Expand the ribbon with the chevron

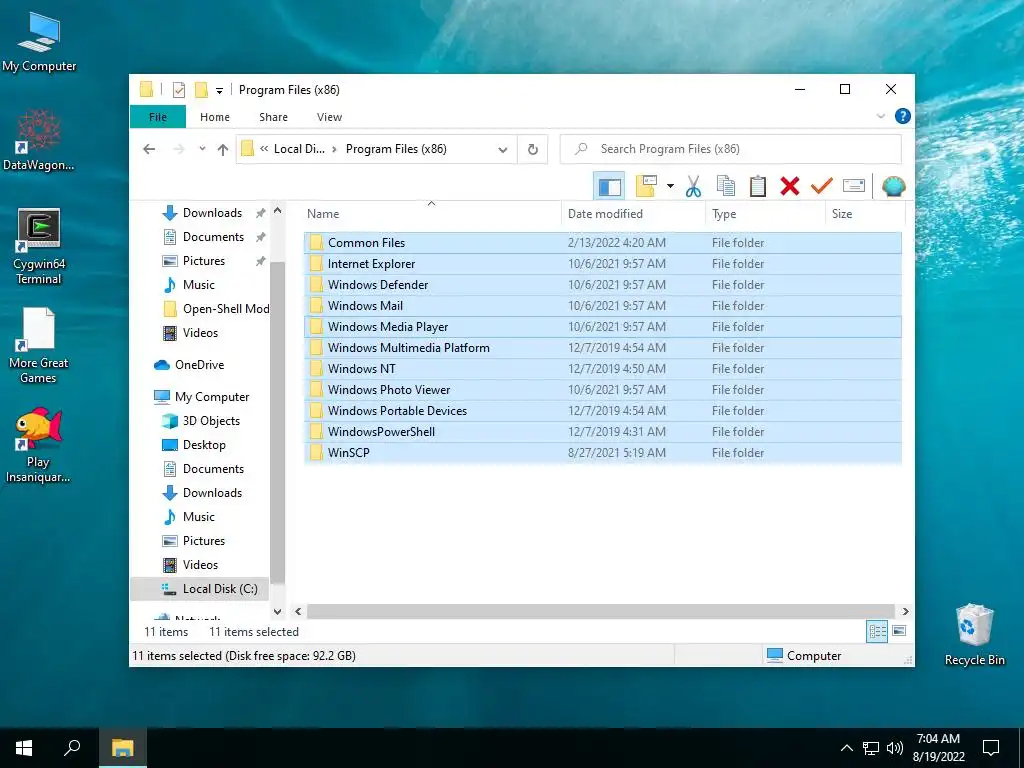880,116
